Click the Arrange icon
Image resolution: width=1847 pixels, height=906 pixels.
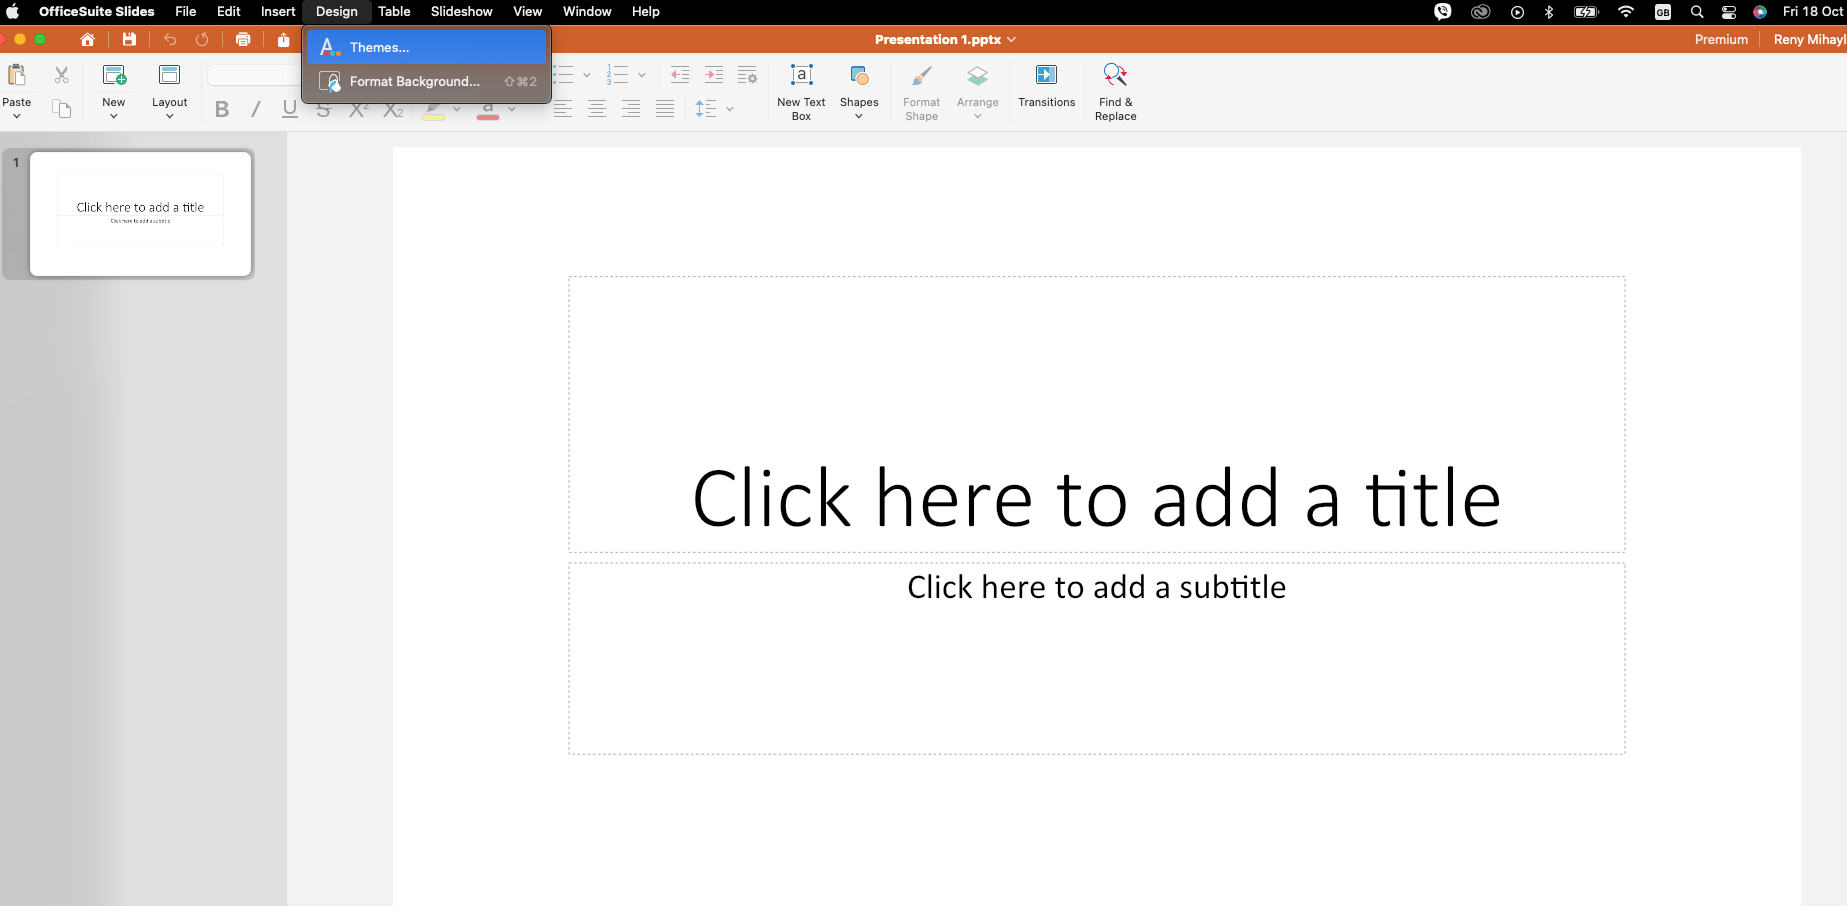(977, 90)
